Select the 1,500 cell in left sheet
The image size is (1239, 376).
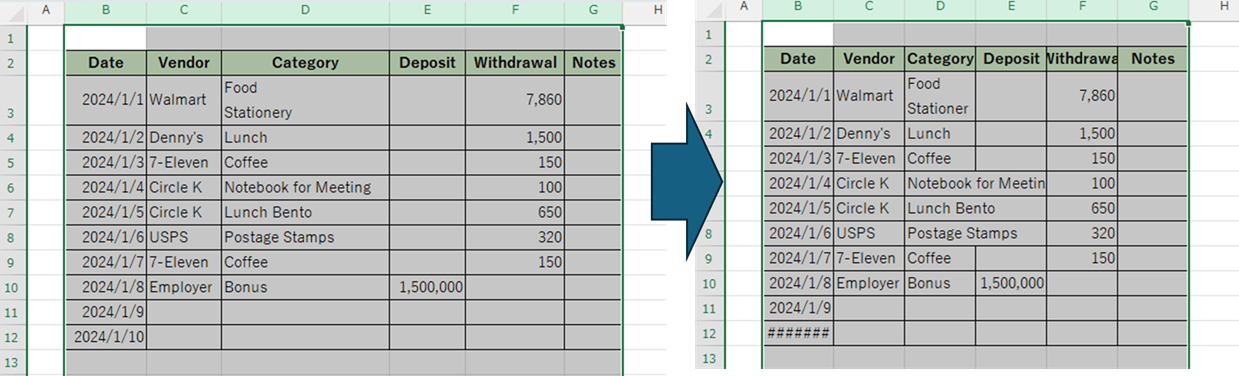click(x=515, y=138)
